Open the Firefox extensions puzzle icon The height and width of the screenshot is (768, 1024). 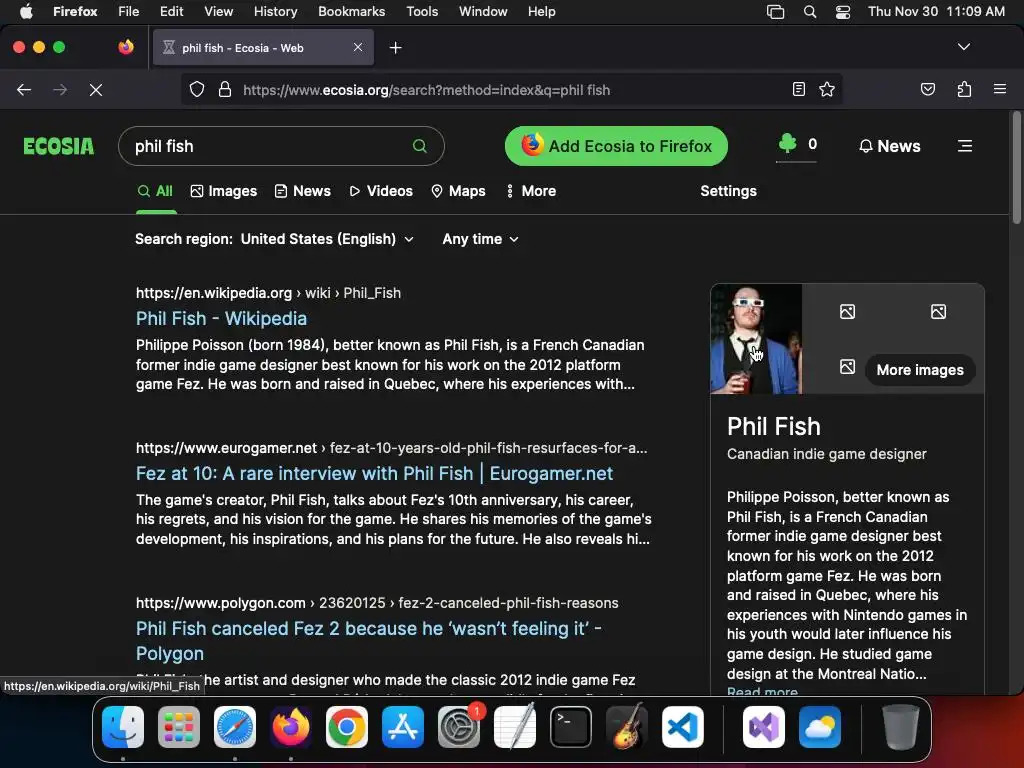964,89
